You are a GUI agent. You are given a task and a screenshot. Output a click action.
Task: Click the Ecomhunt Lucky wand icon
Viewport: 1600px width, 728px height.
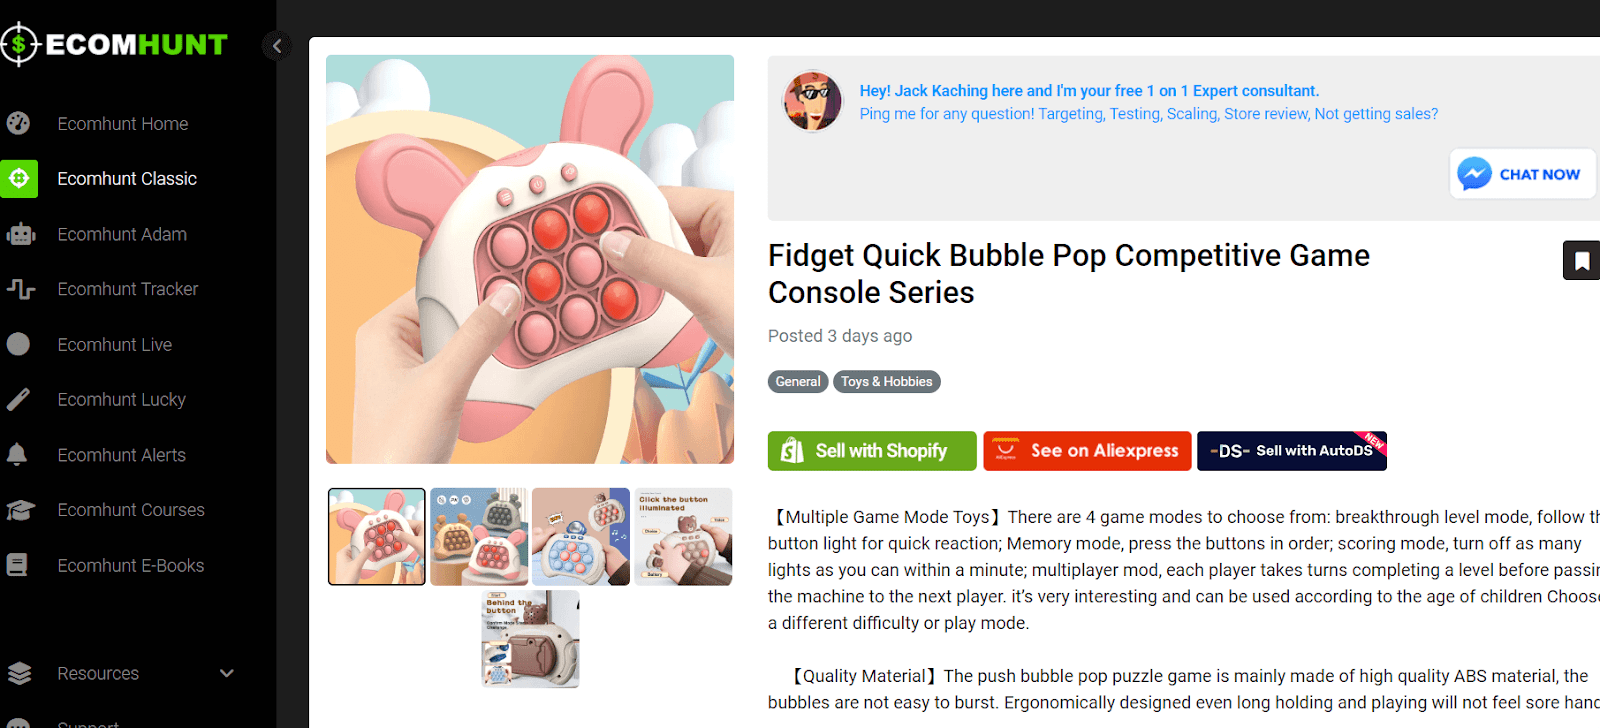pos(19,400)
